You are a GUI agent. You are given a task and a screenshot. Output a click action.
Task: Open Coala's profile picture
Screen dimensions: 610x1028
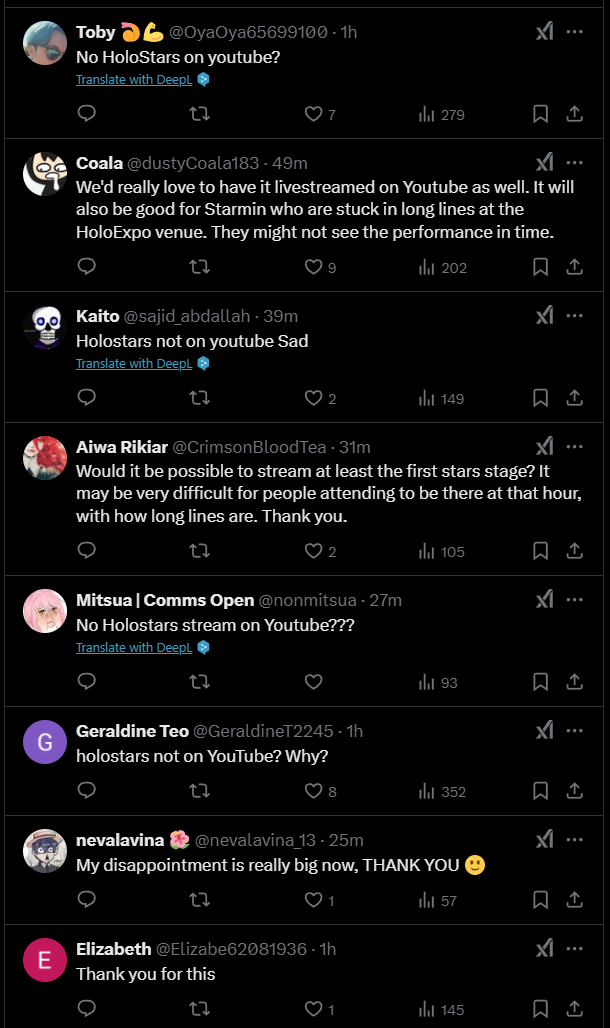click(45, 176)
